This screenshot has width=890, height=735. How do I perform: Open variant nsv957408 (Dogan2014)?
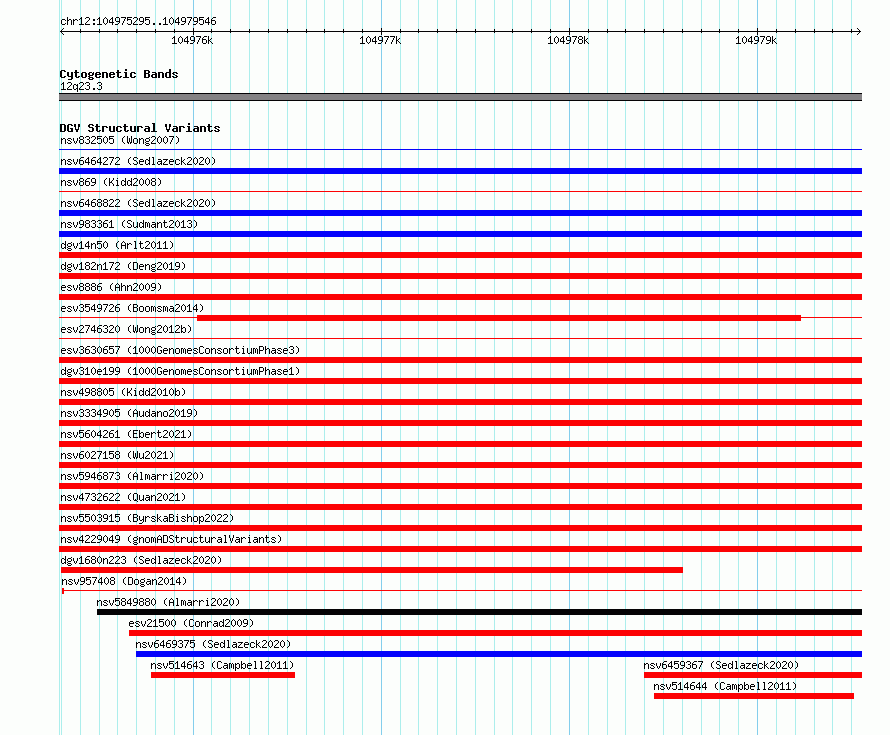pos(124,581)
